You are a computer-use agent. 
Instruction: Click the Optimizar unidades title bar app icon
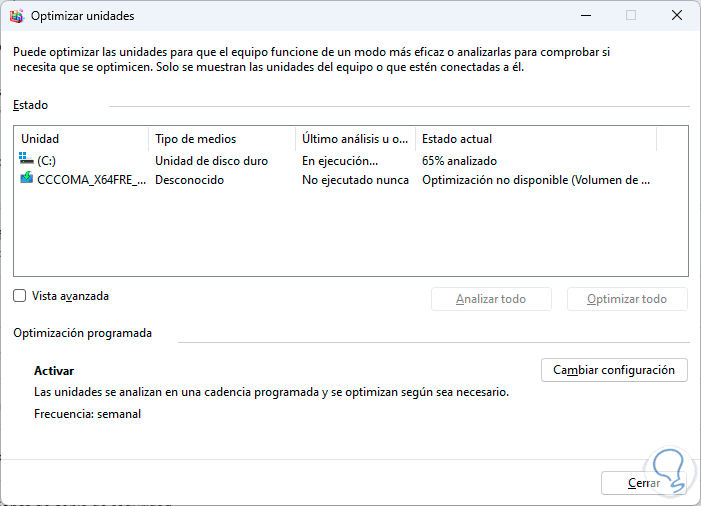point(16,16)
